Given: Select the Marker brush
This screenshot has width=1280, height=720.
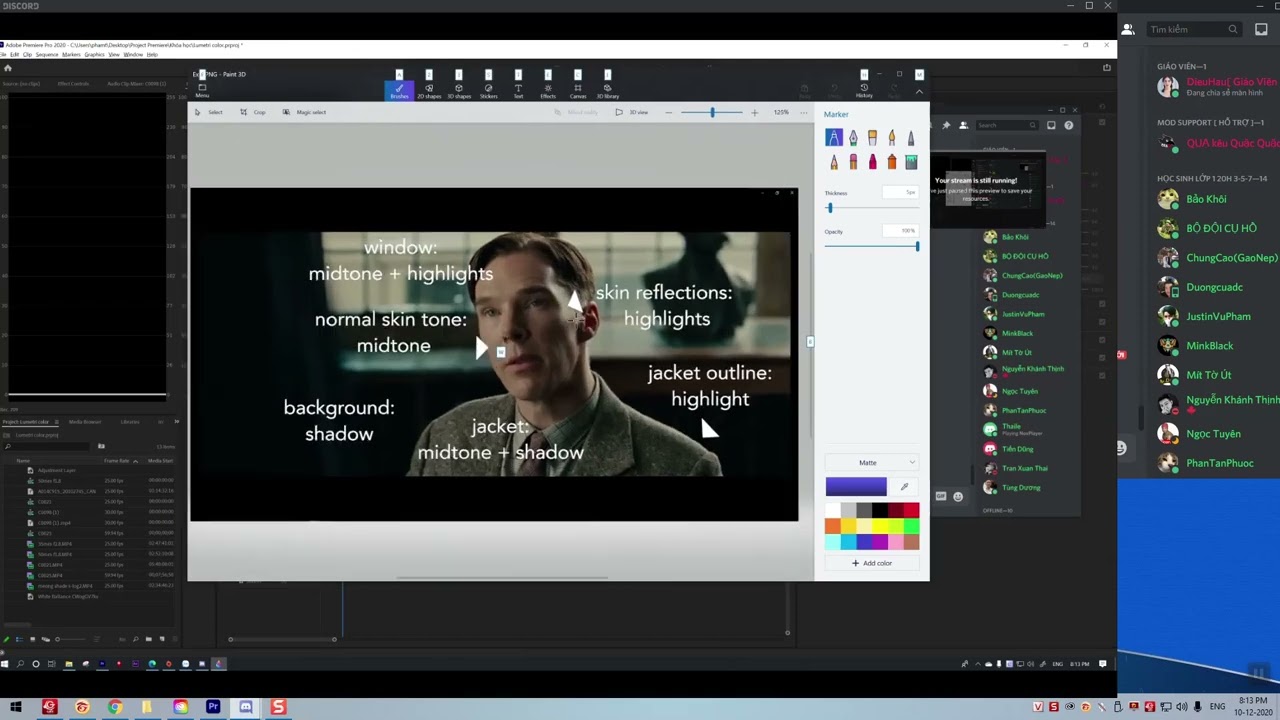Looking at the screenshot, I should click(x=834, y=138).
